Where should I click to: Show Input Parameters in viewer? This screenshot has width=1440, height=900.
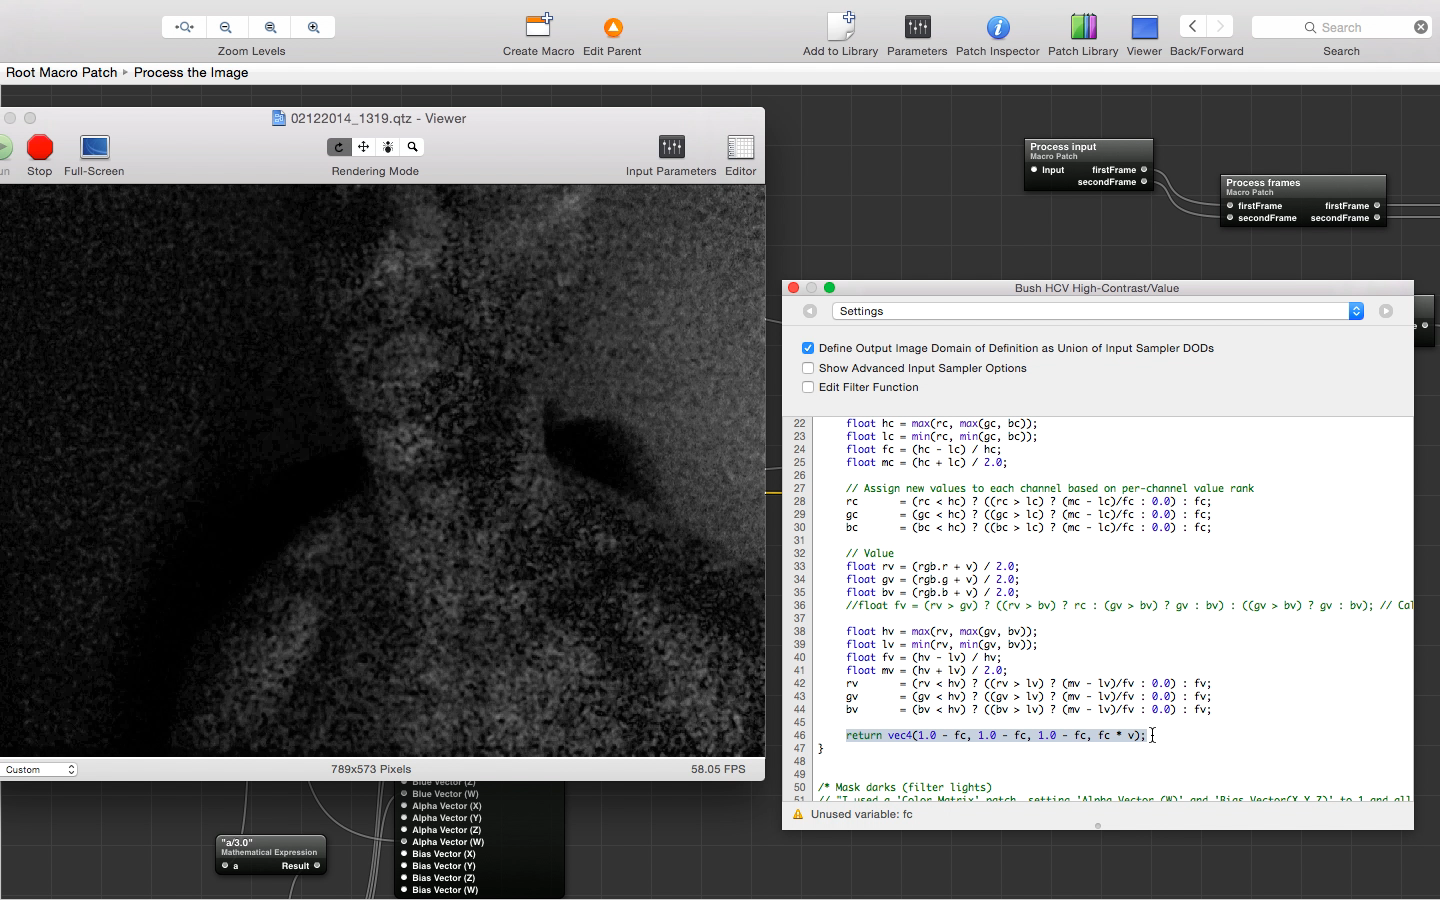point(671,148)
